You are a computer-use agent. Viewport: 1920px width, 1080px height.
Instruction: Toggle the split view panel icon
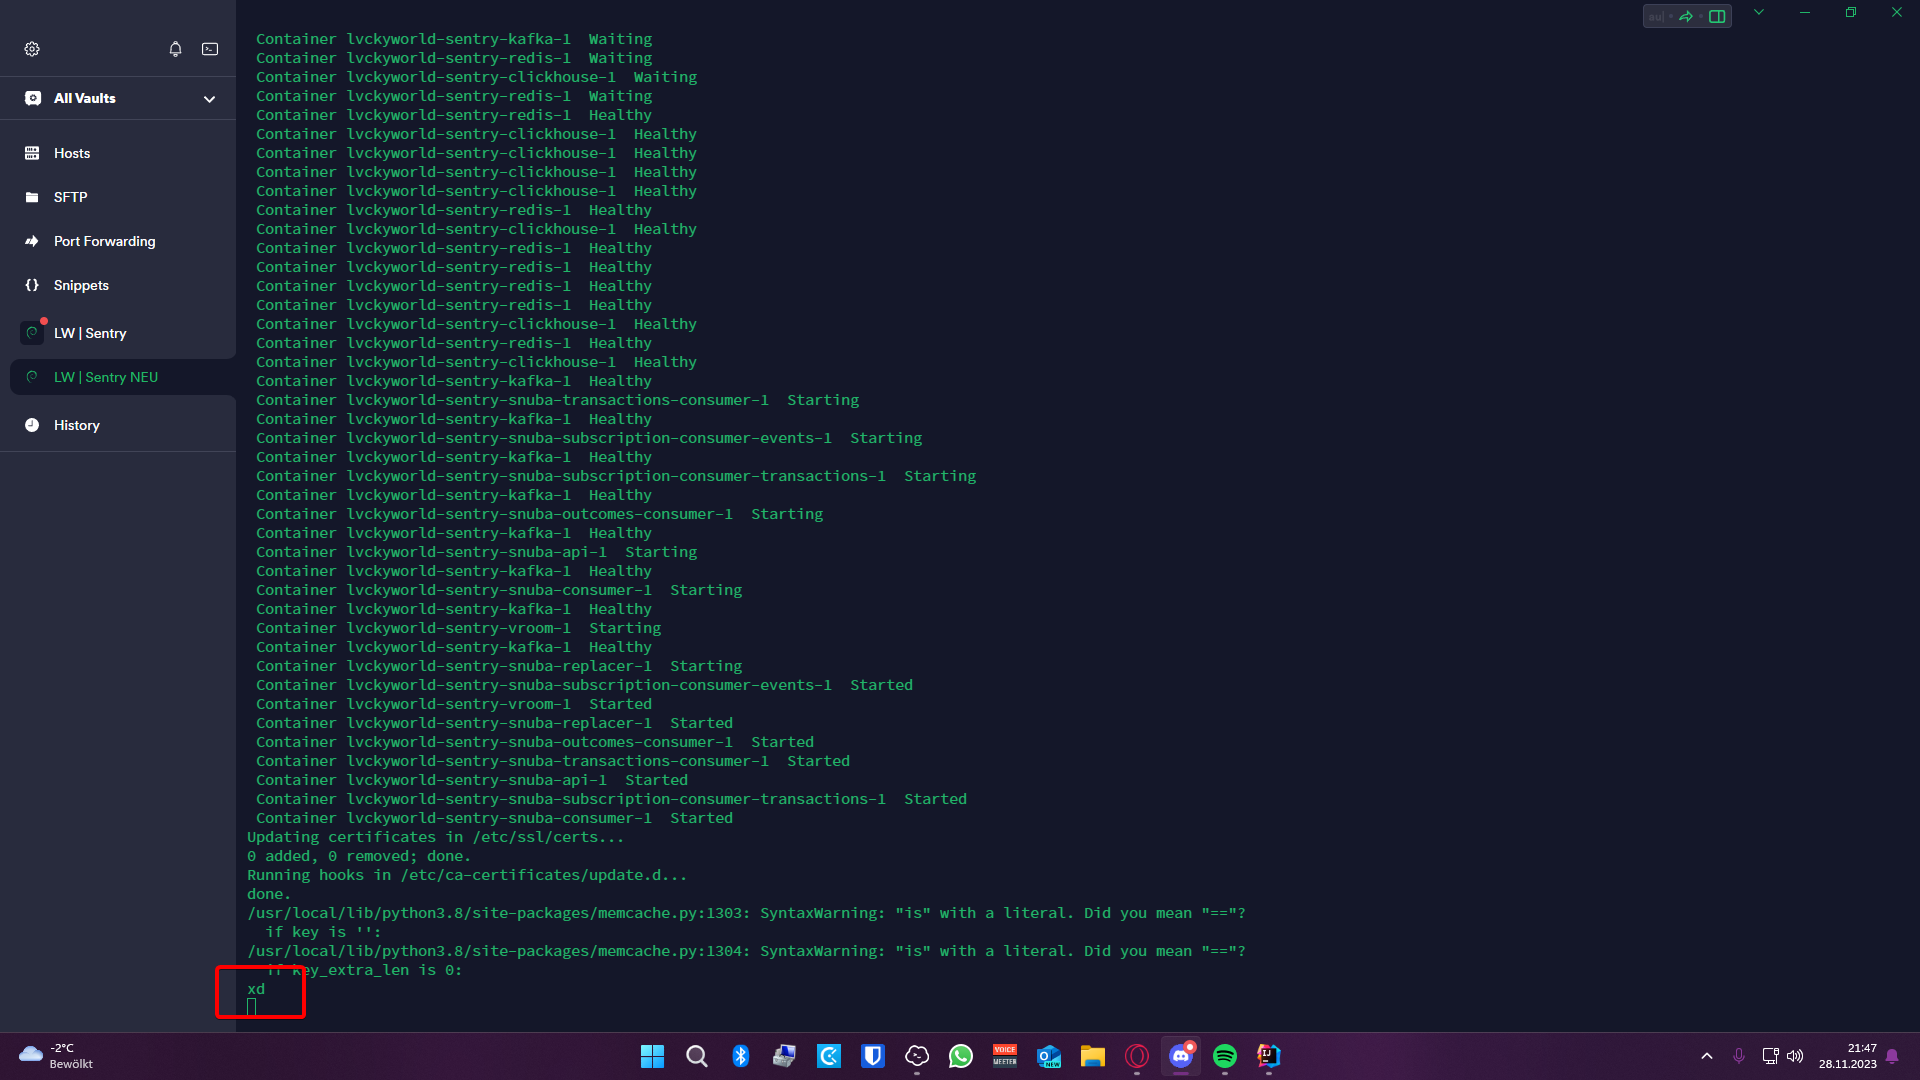click(x=1717, y=16)
